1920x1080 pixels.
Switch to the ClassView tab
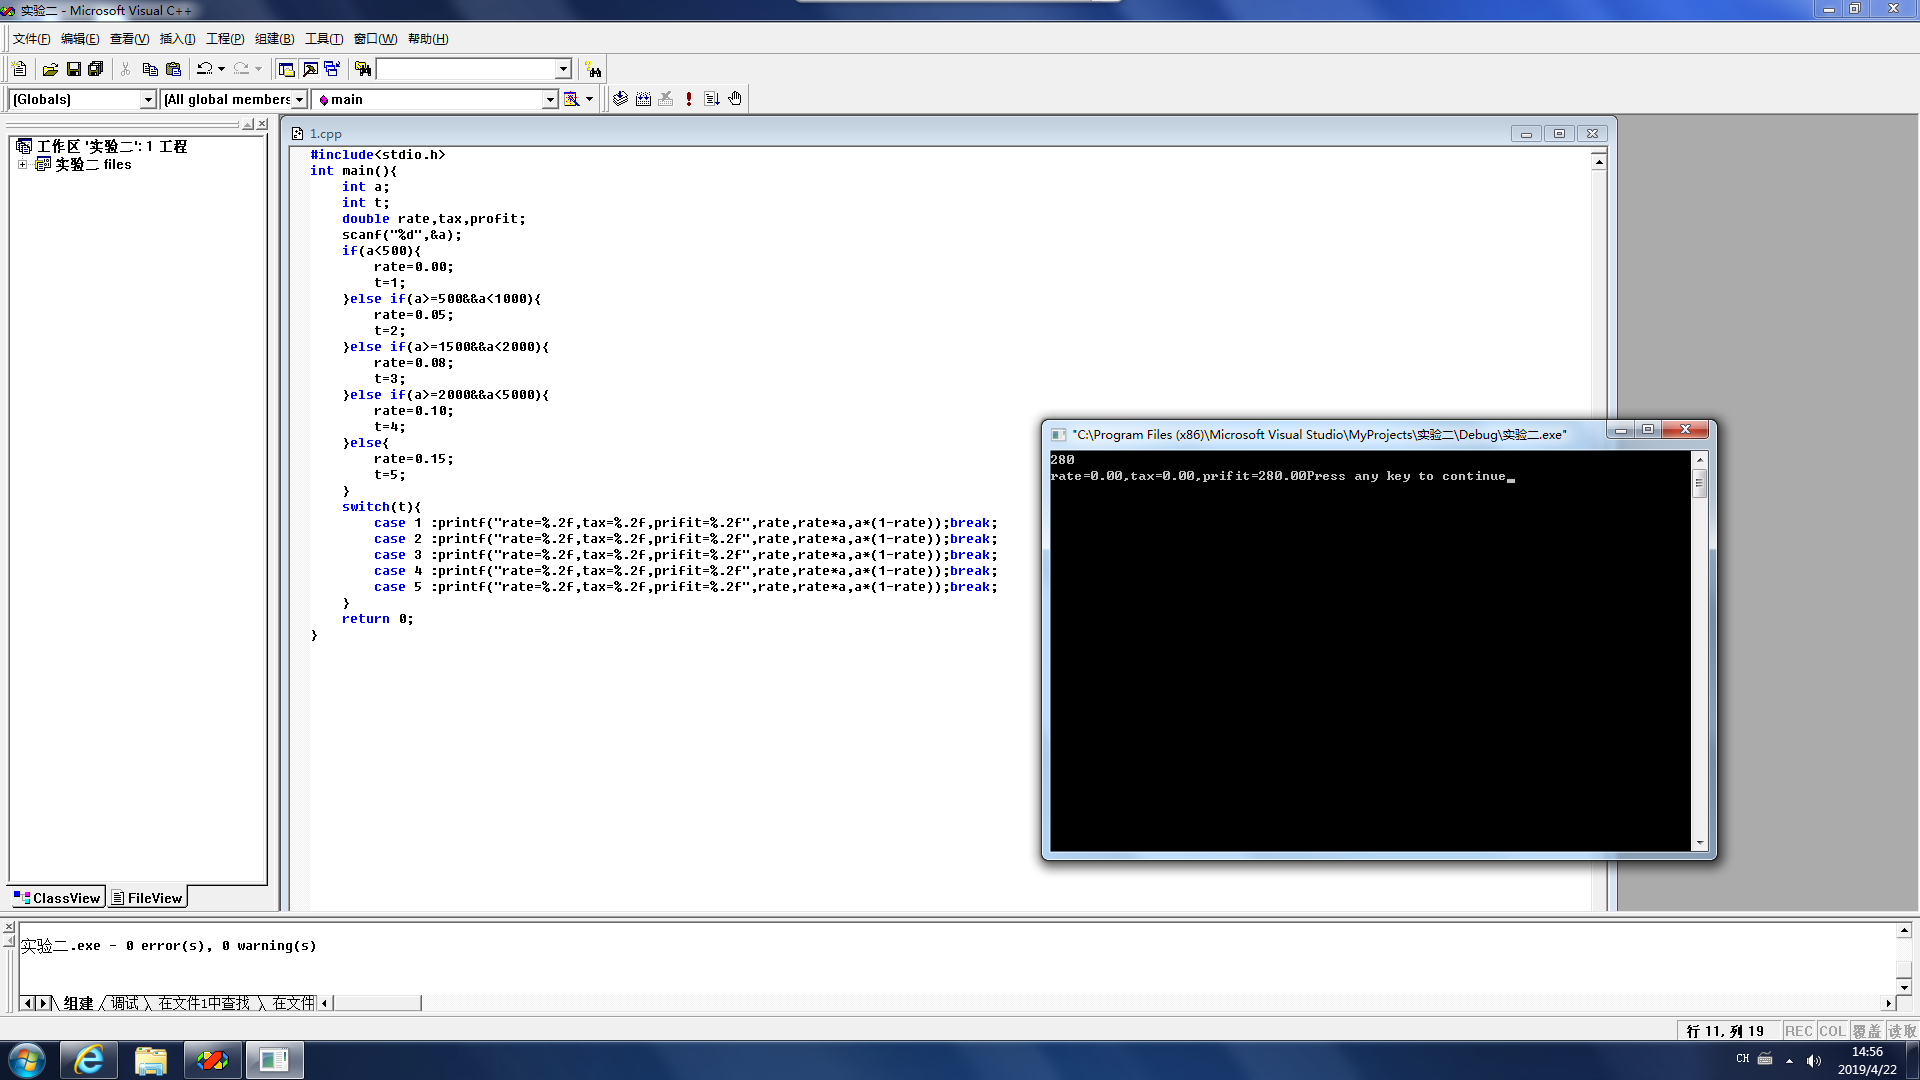click(57, 898)
